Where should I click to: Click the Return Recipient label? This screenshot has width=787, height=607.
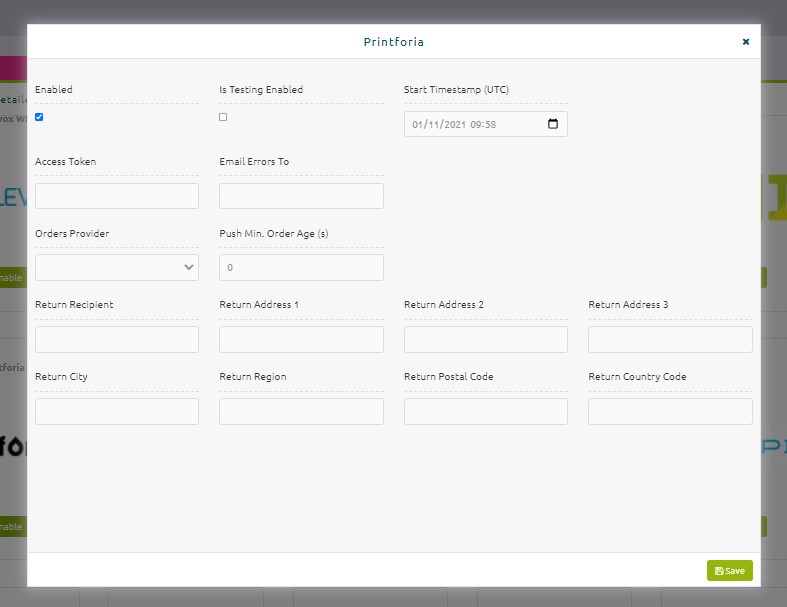coord(74,304)
